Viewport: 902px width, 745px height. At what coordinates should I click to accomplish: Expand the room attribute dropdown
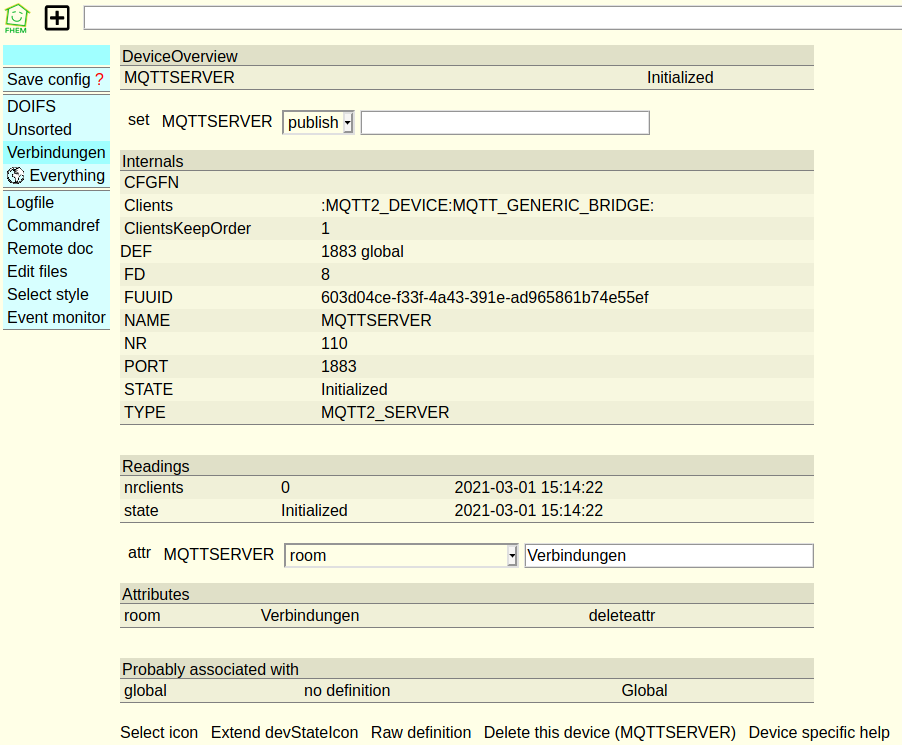[x=401, y=555]
